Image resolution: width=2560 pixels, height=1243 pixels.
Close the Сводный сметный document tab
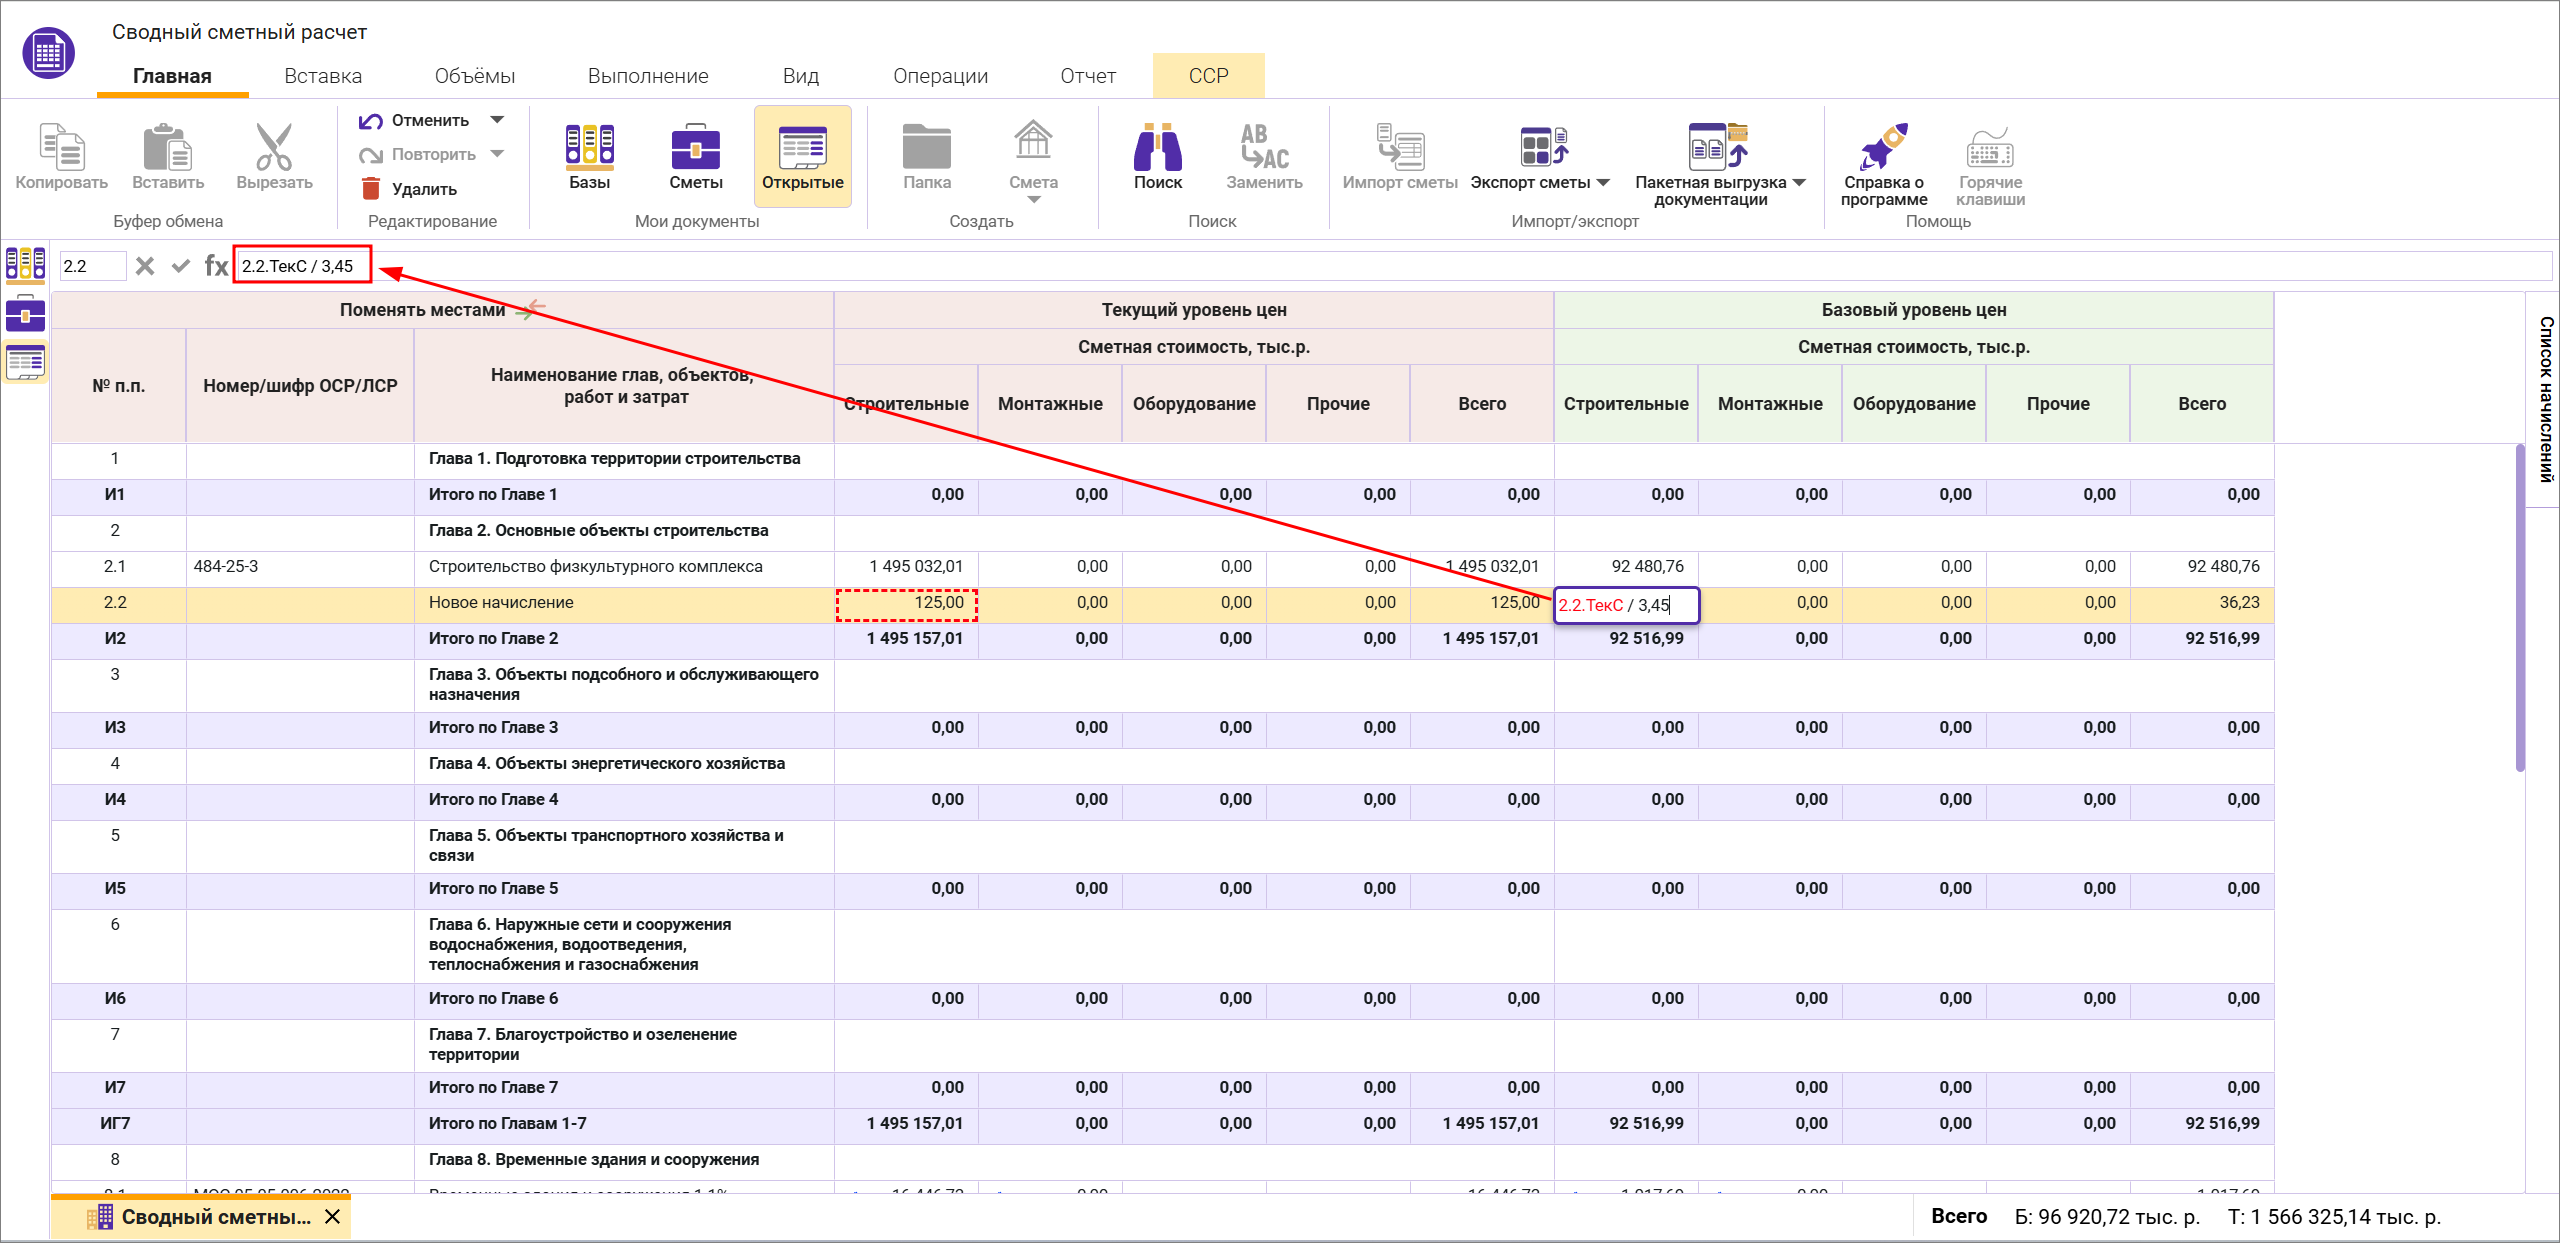click(x=333, y=1217)
